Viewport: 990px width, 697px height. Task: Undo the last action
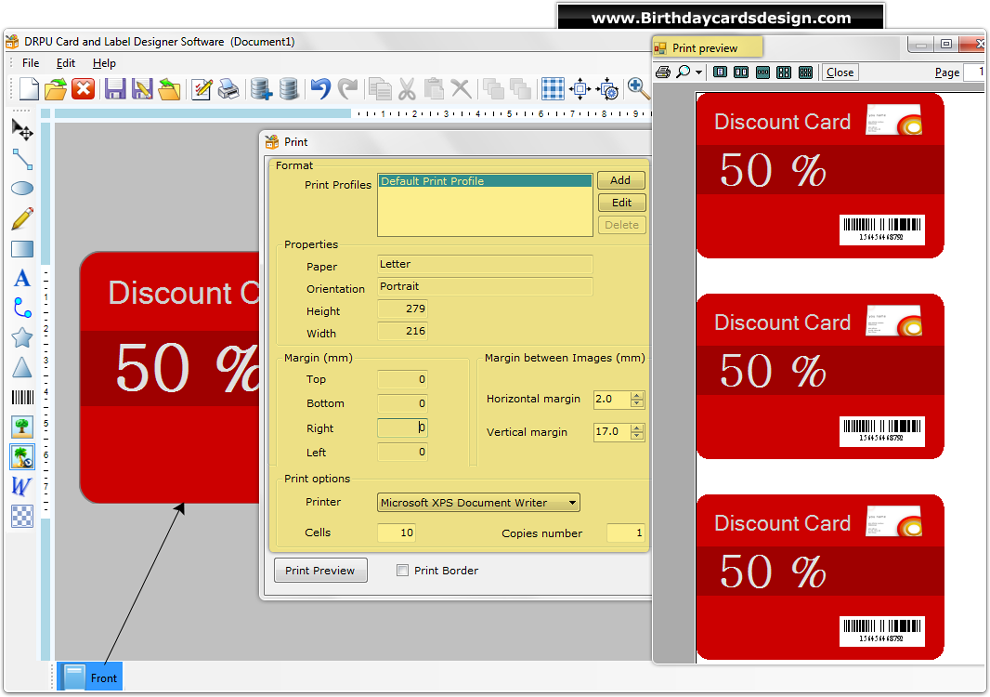tap(321, 89)
